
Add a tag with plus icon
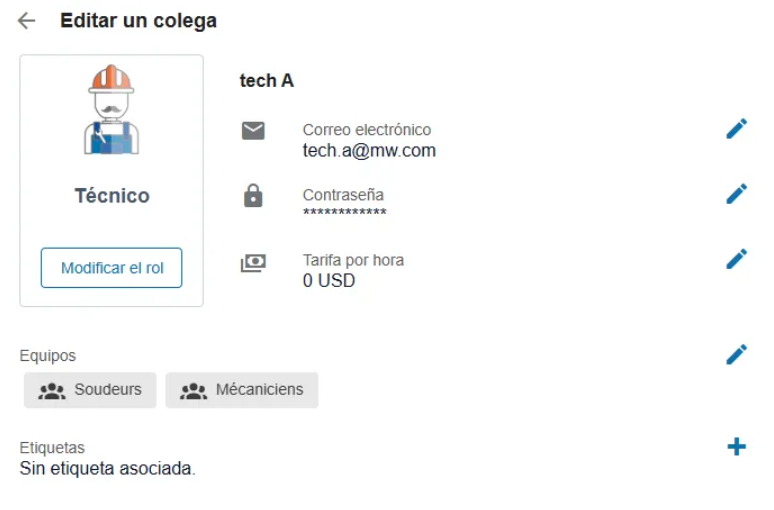(736, 447)
